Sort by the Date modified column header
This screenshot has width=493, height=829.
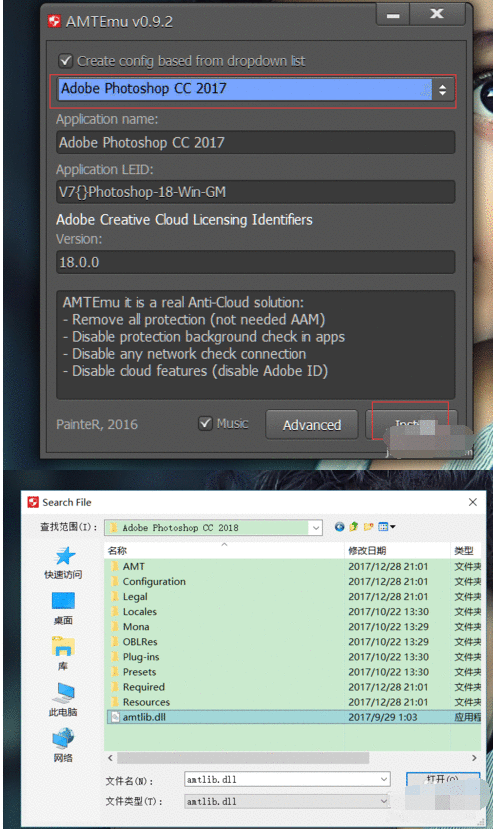[397, 550]
